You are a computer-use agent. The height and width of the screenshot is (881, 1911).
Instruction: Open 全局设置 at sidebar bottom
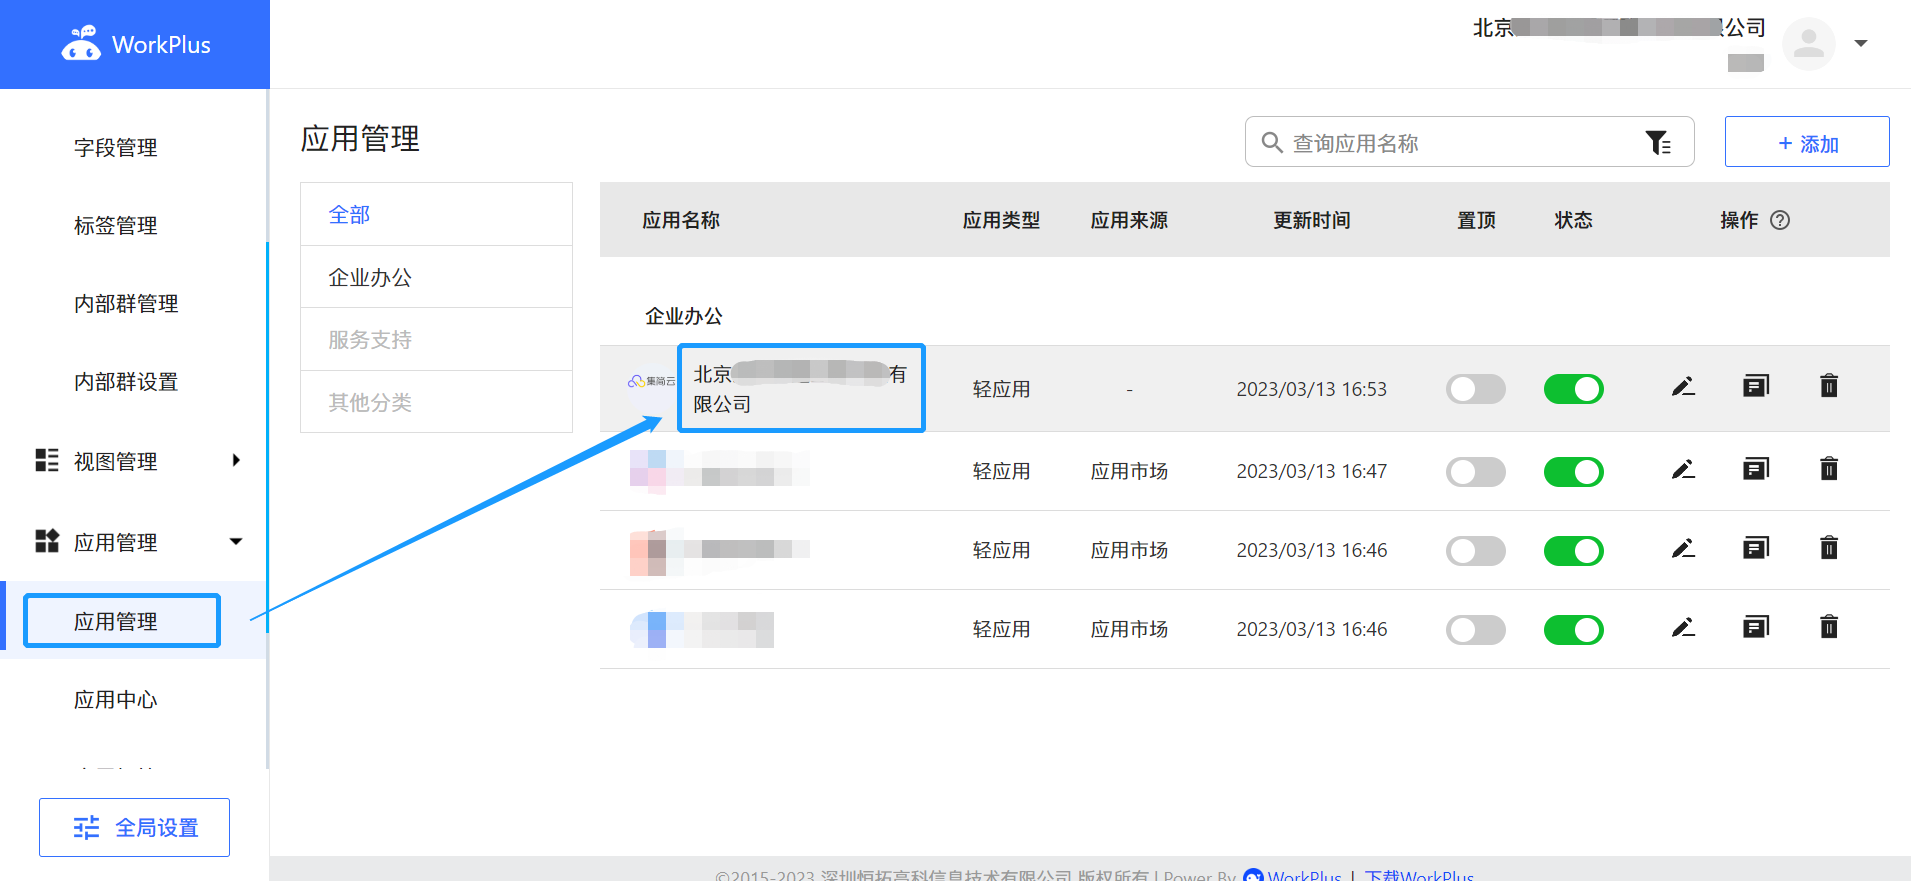[135, 828]
